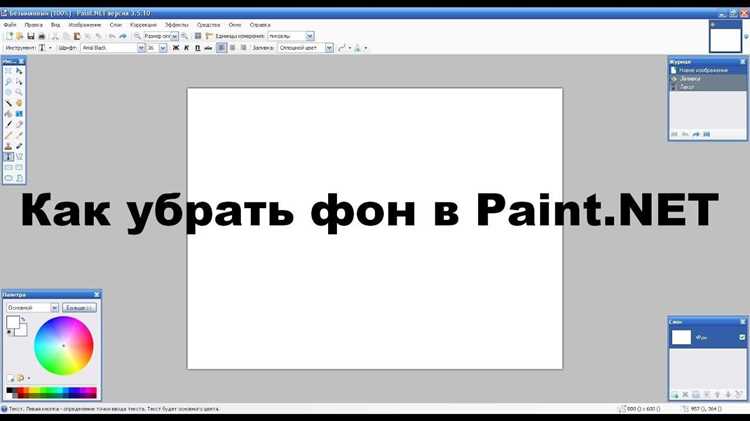Select the Ellipse shape tool

[9, 178]
